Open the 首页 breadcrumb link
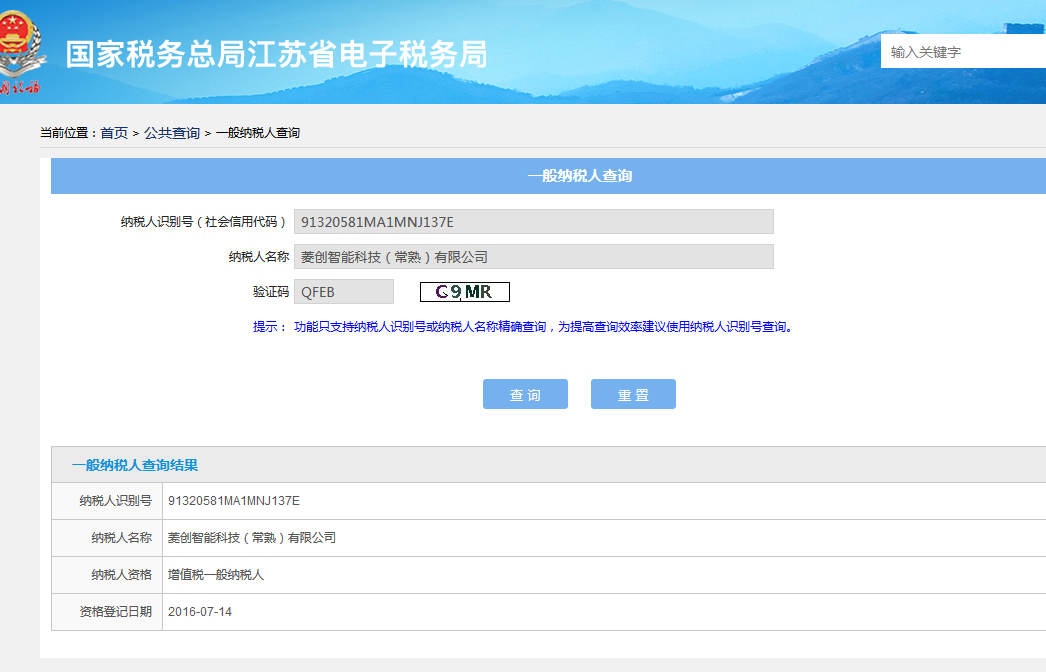The width and height of the screenshot is (1046, 672). tap(114, 133)
